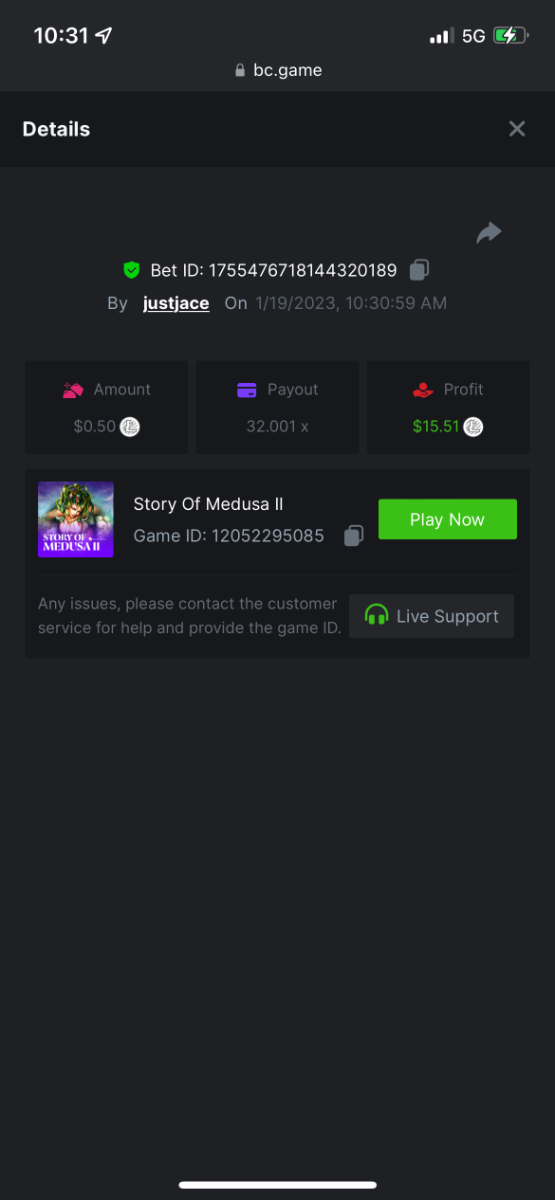Click the green verified shield icon
This screenshot has width=555, height=1200.
coord(131,270)
